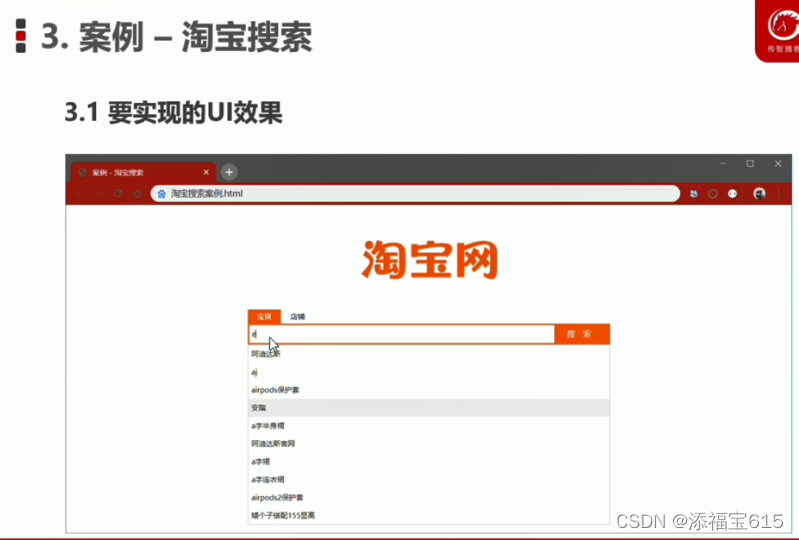Maximize the browser window
Screen dimensions: 799x540
pyautogui.click(x=750, y=164)
